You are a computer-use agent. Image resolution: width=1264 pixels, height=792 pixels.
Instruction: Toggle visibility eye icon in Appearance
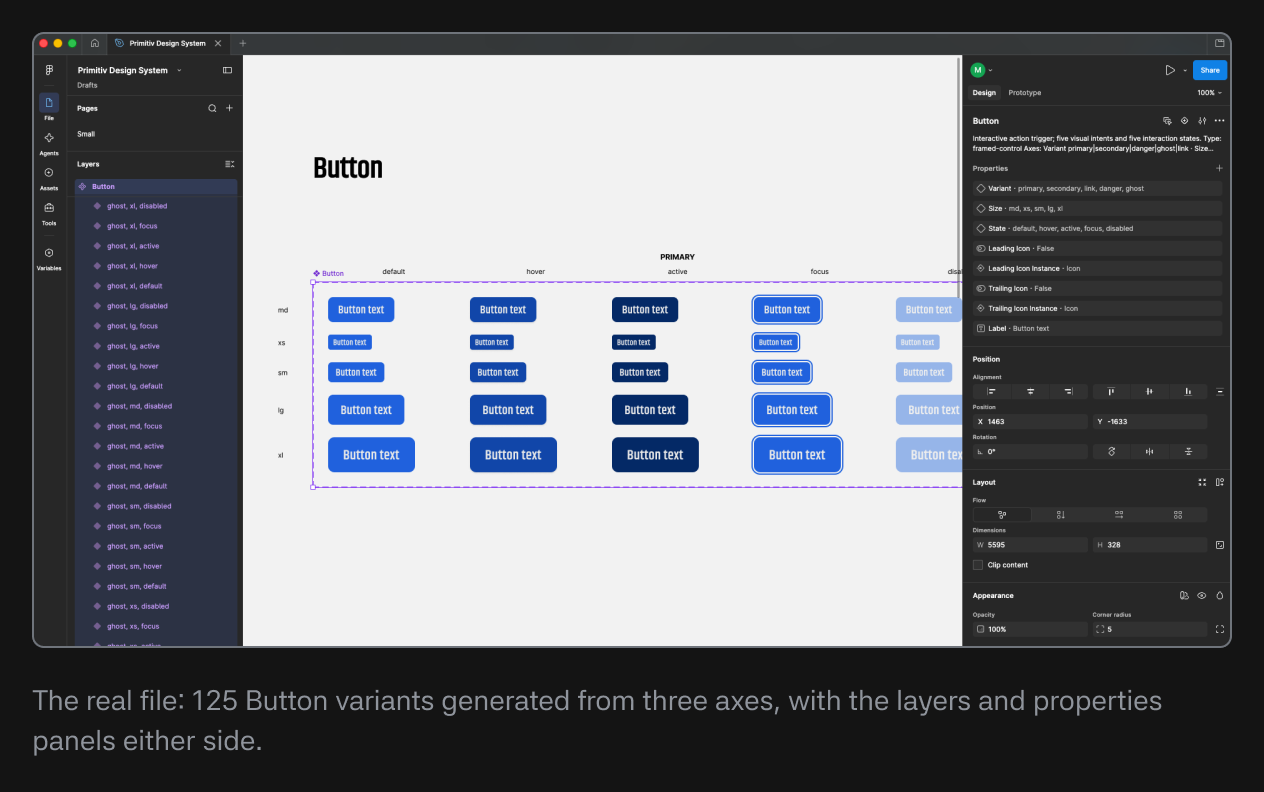point(1202,595)
